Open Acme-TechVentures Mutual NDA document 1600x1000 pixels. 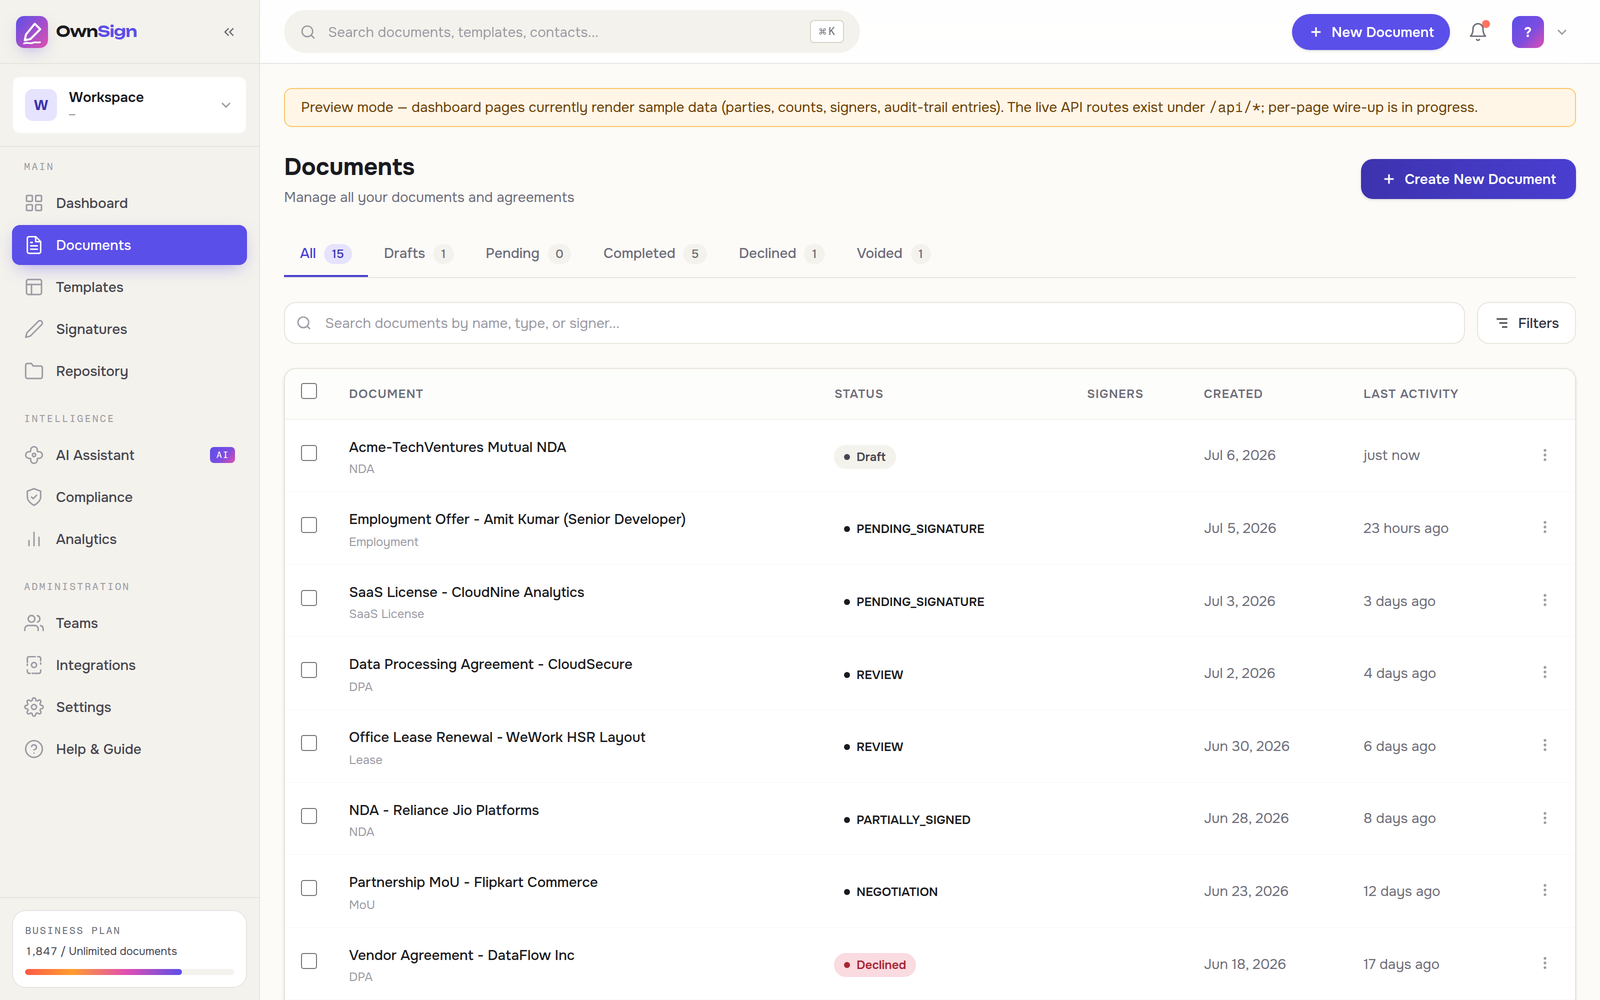pos(457,447)
